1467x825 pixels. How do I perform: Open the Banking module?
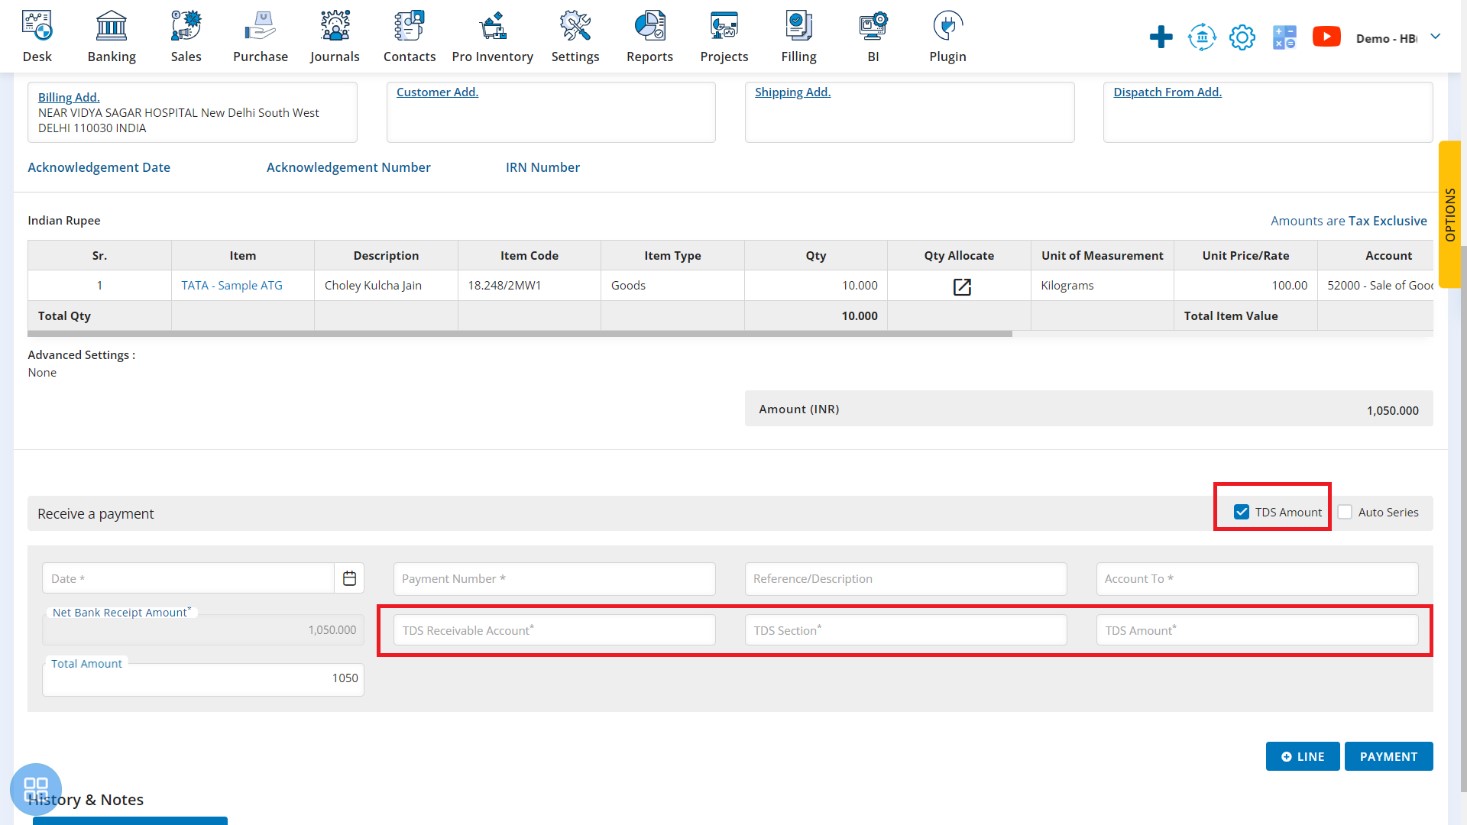111,37
